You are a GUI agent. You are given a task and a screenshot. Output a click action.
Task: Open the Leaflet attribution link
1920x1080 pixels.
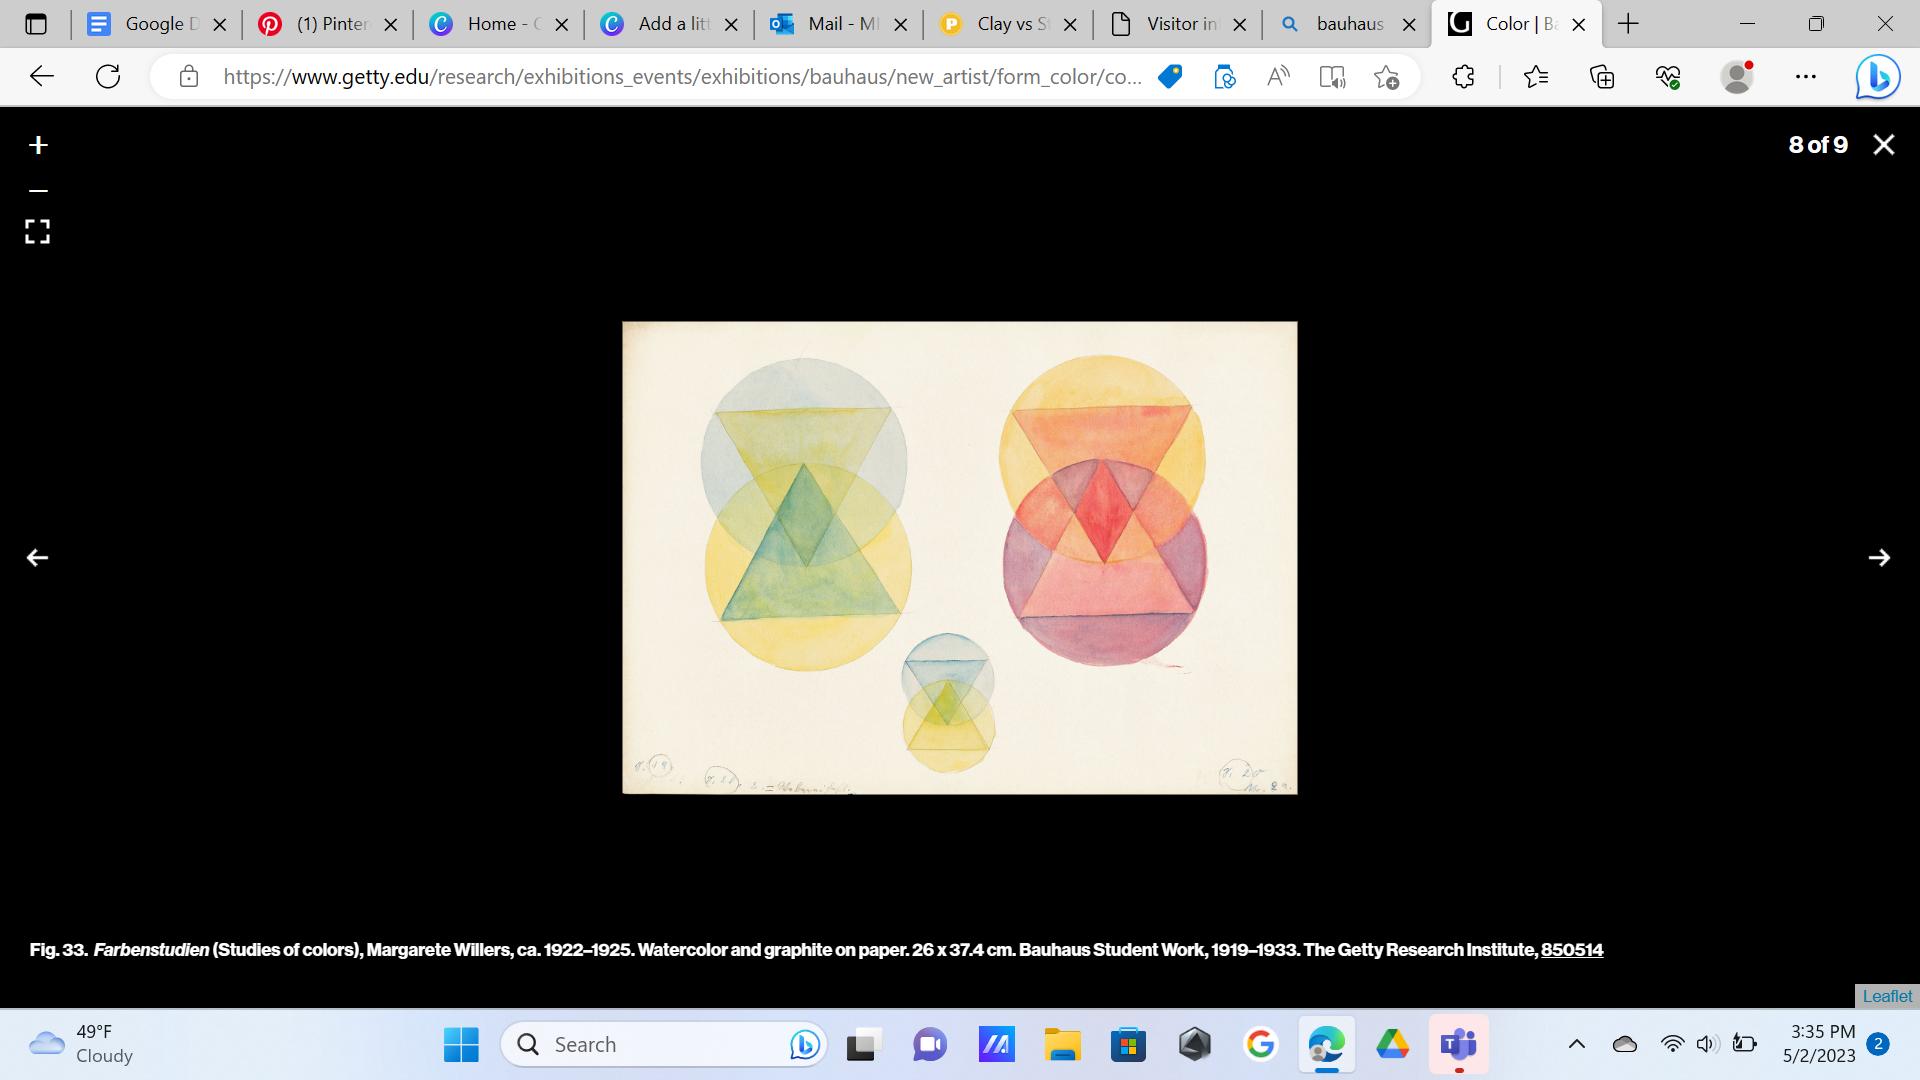pos(1887,996)
